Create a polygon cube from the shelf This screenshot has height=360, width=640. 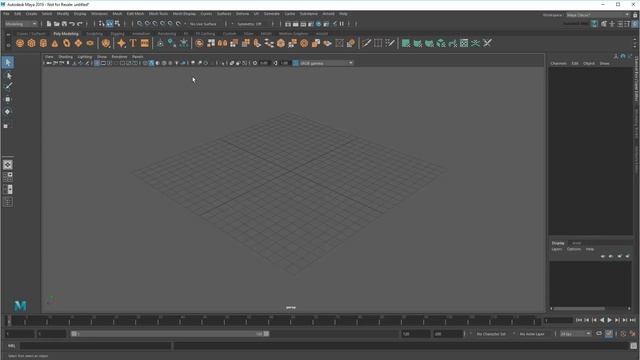[x=31, y=43]
